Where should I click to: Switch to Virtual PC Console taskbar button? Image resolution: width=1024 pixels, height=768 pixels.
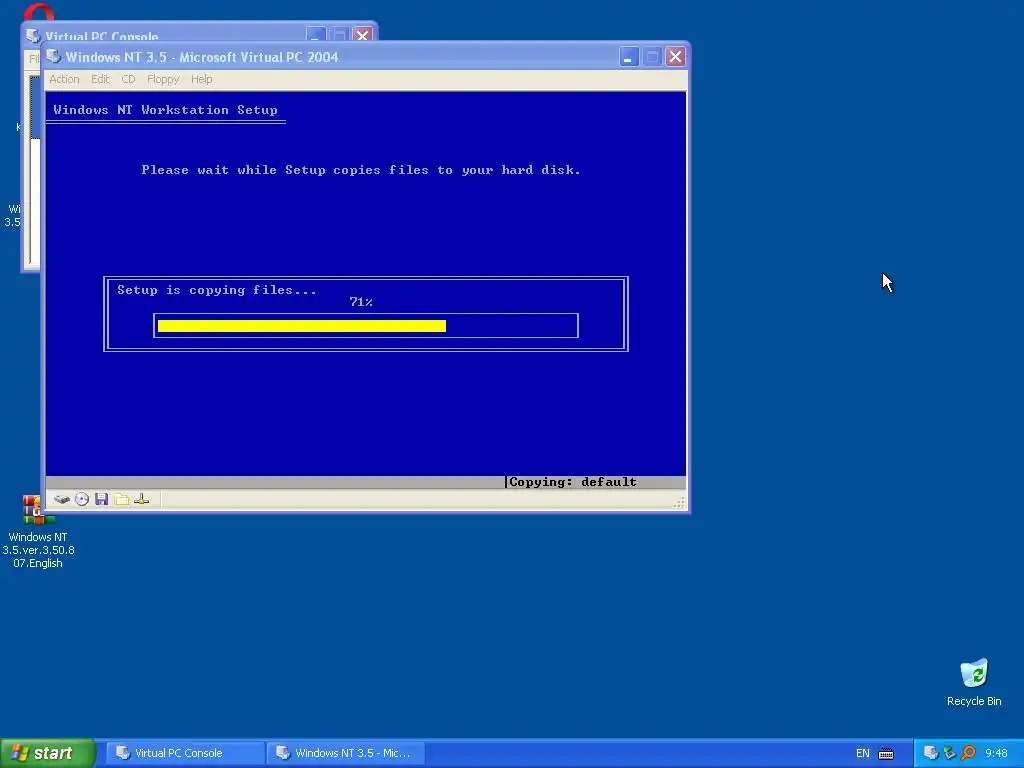(x=185, y=753)
